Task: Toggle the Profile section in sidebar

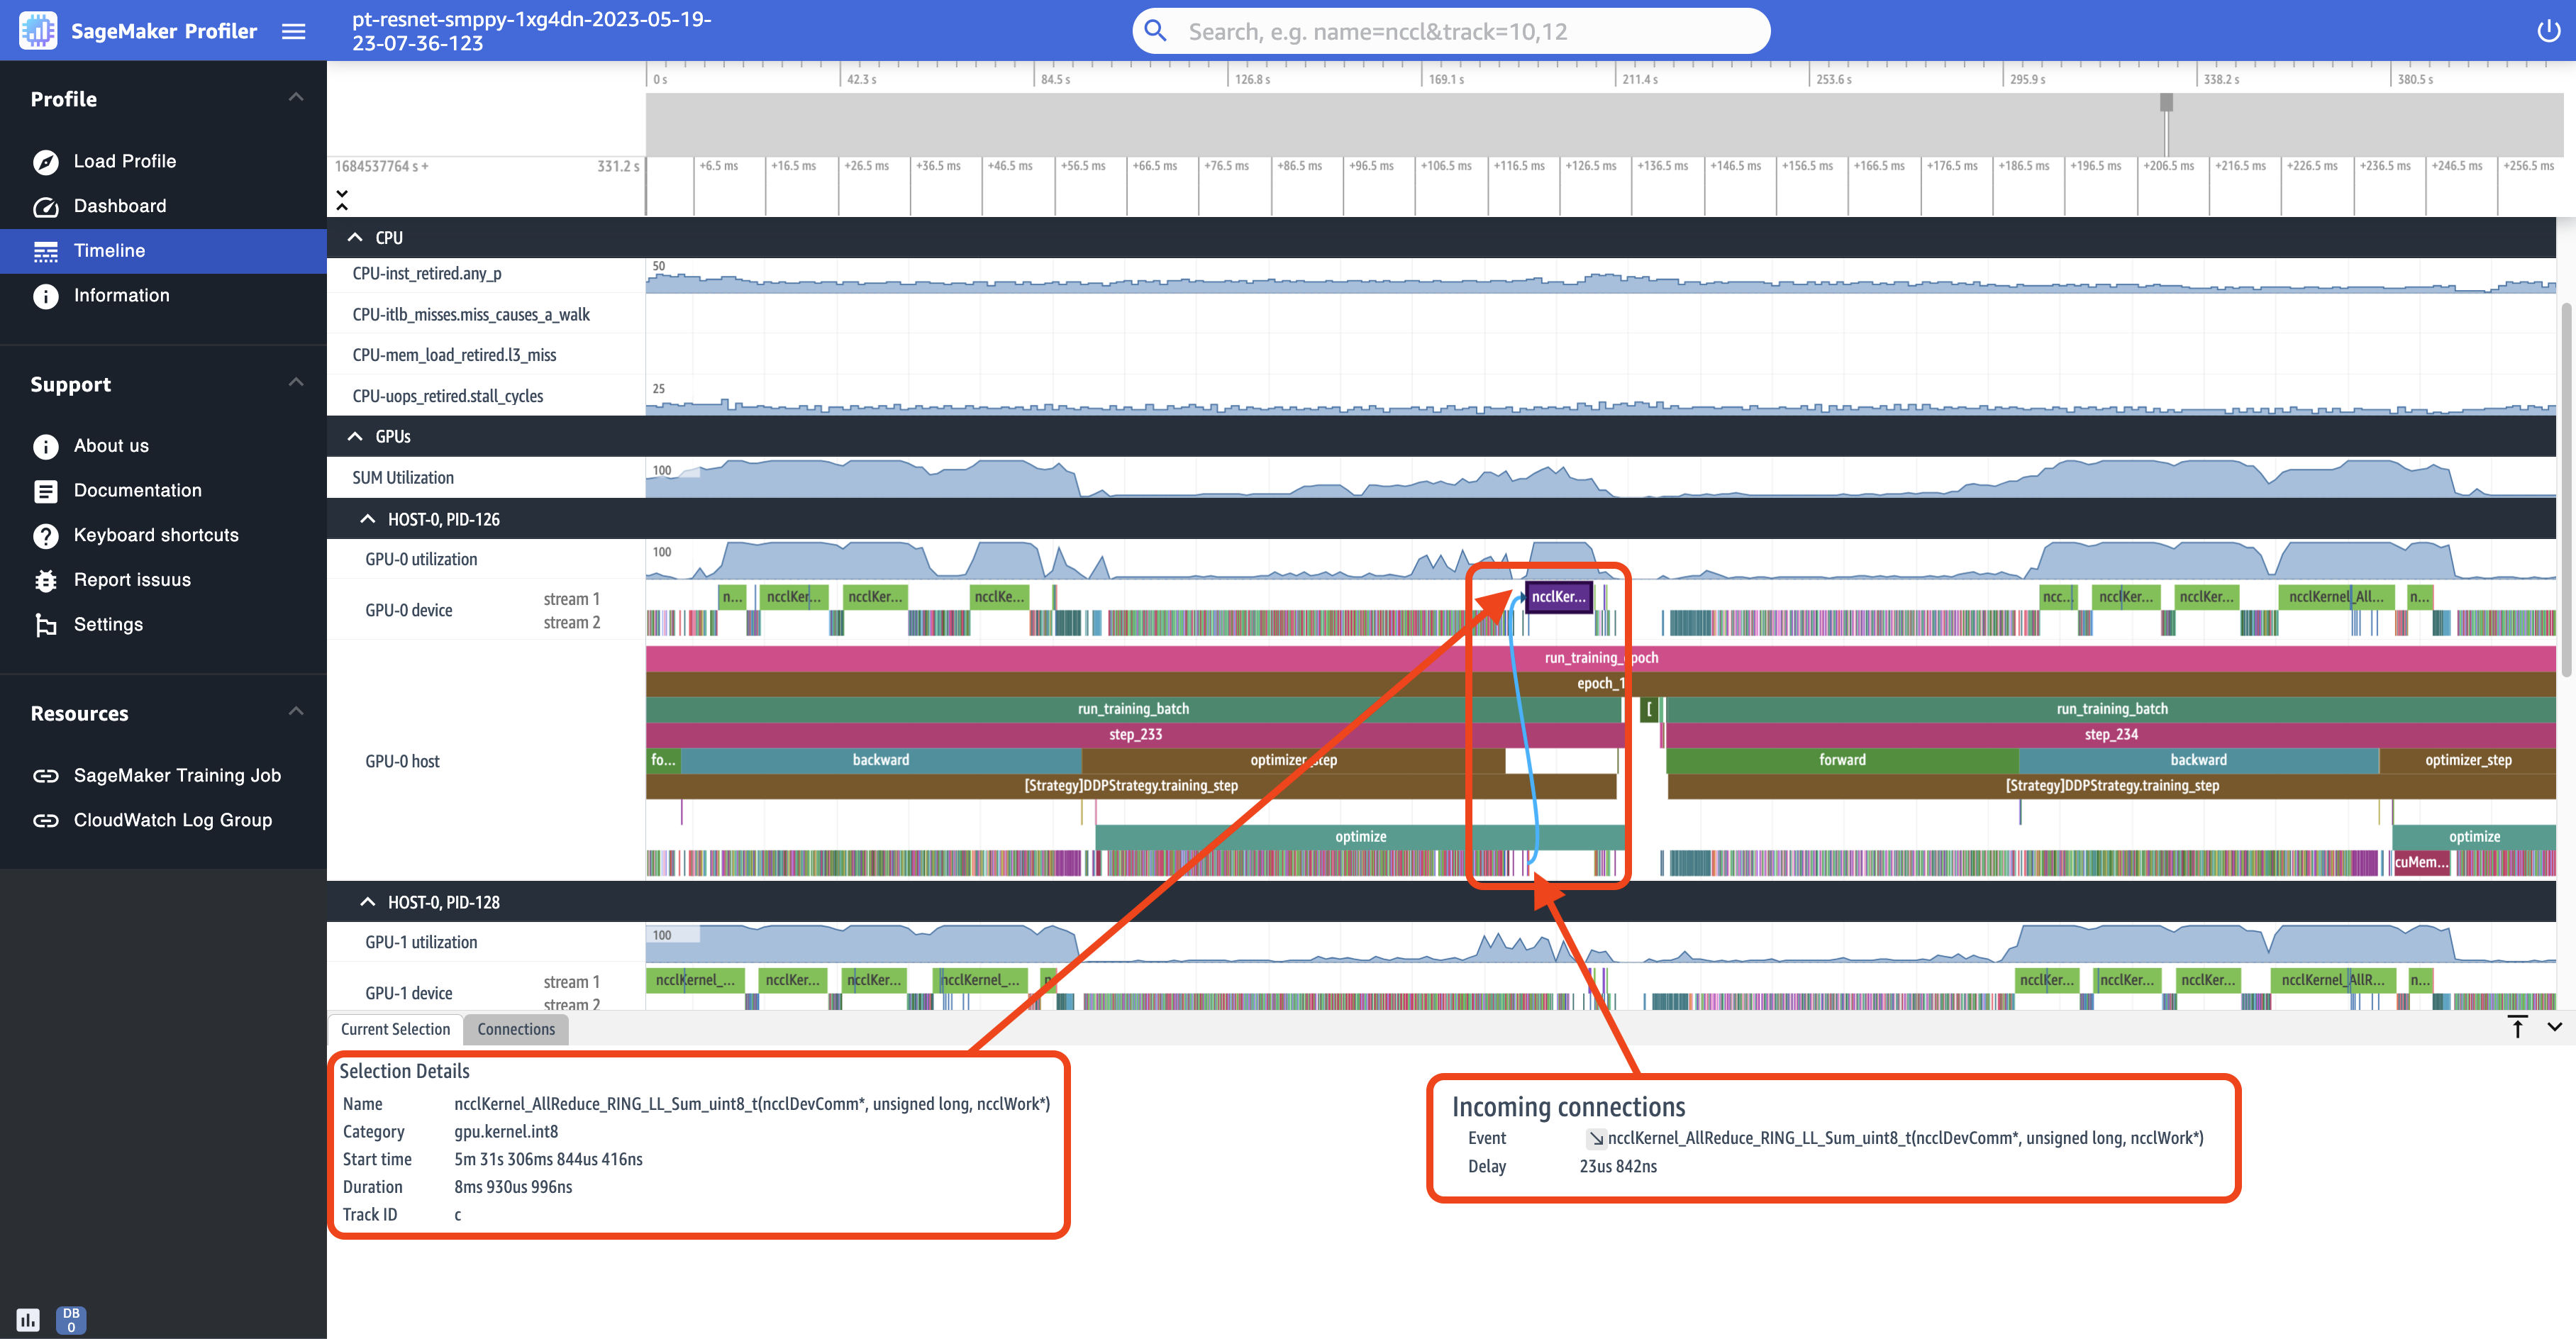Action: [295, 96]
